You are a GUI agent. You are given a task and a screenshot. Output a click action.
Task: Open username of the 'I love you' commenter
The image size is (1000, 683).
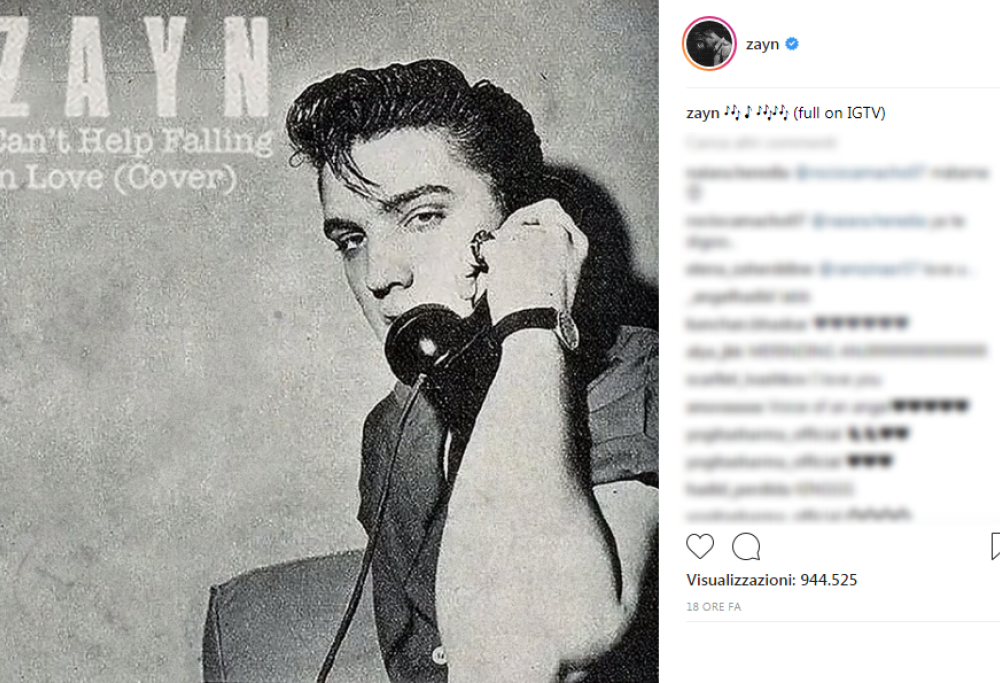(724, 379)
